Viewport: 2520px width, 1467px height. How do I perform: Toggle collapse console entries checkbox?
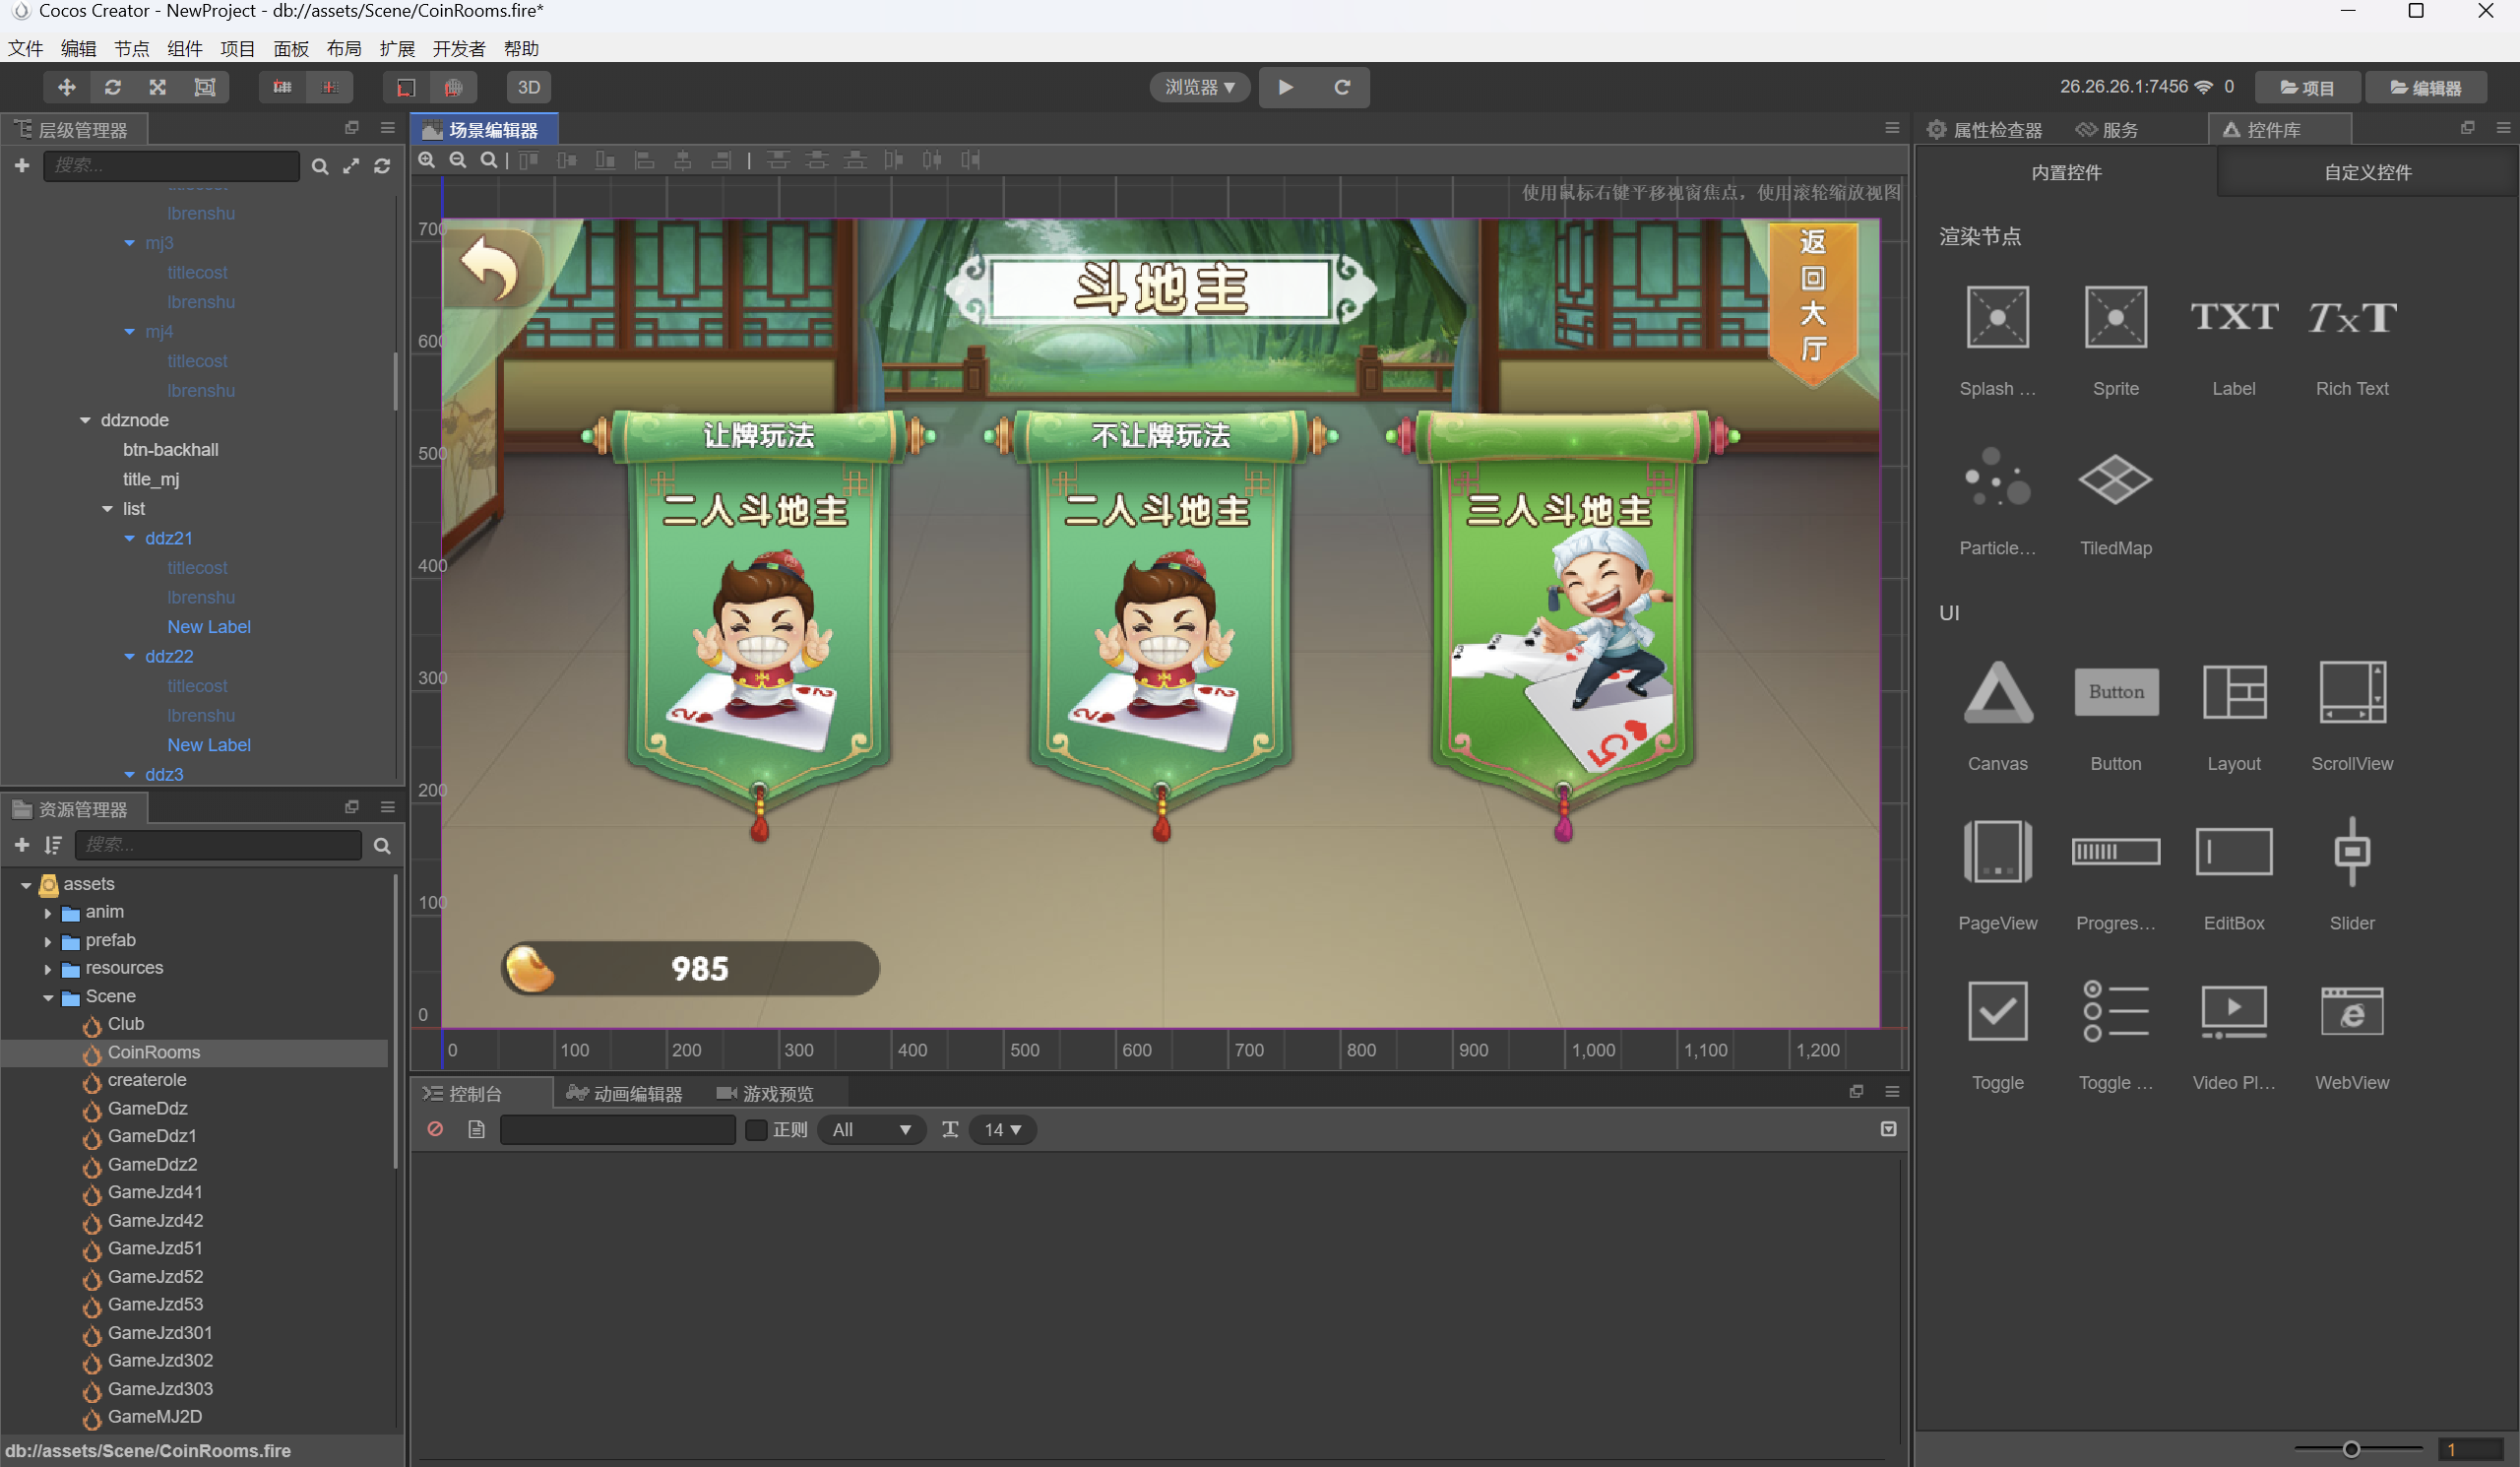pyautogui.click(x=1888, y=1129)
